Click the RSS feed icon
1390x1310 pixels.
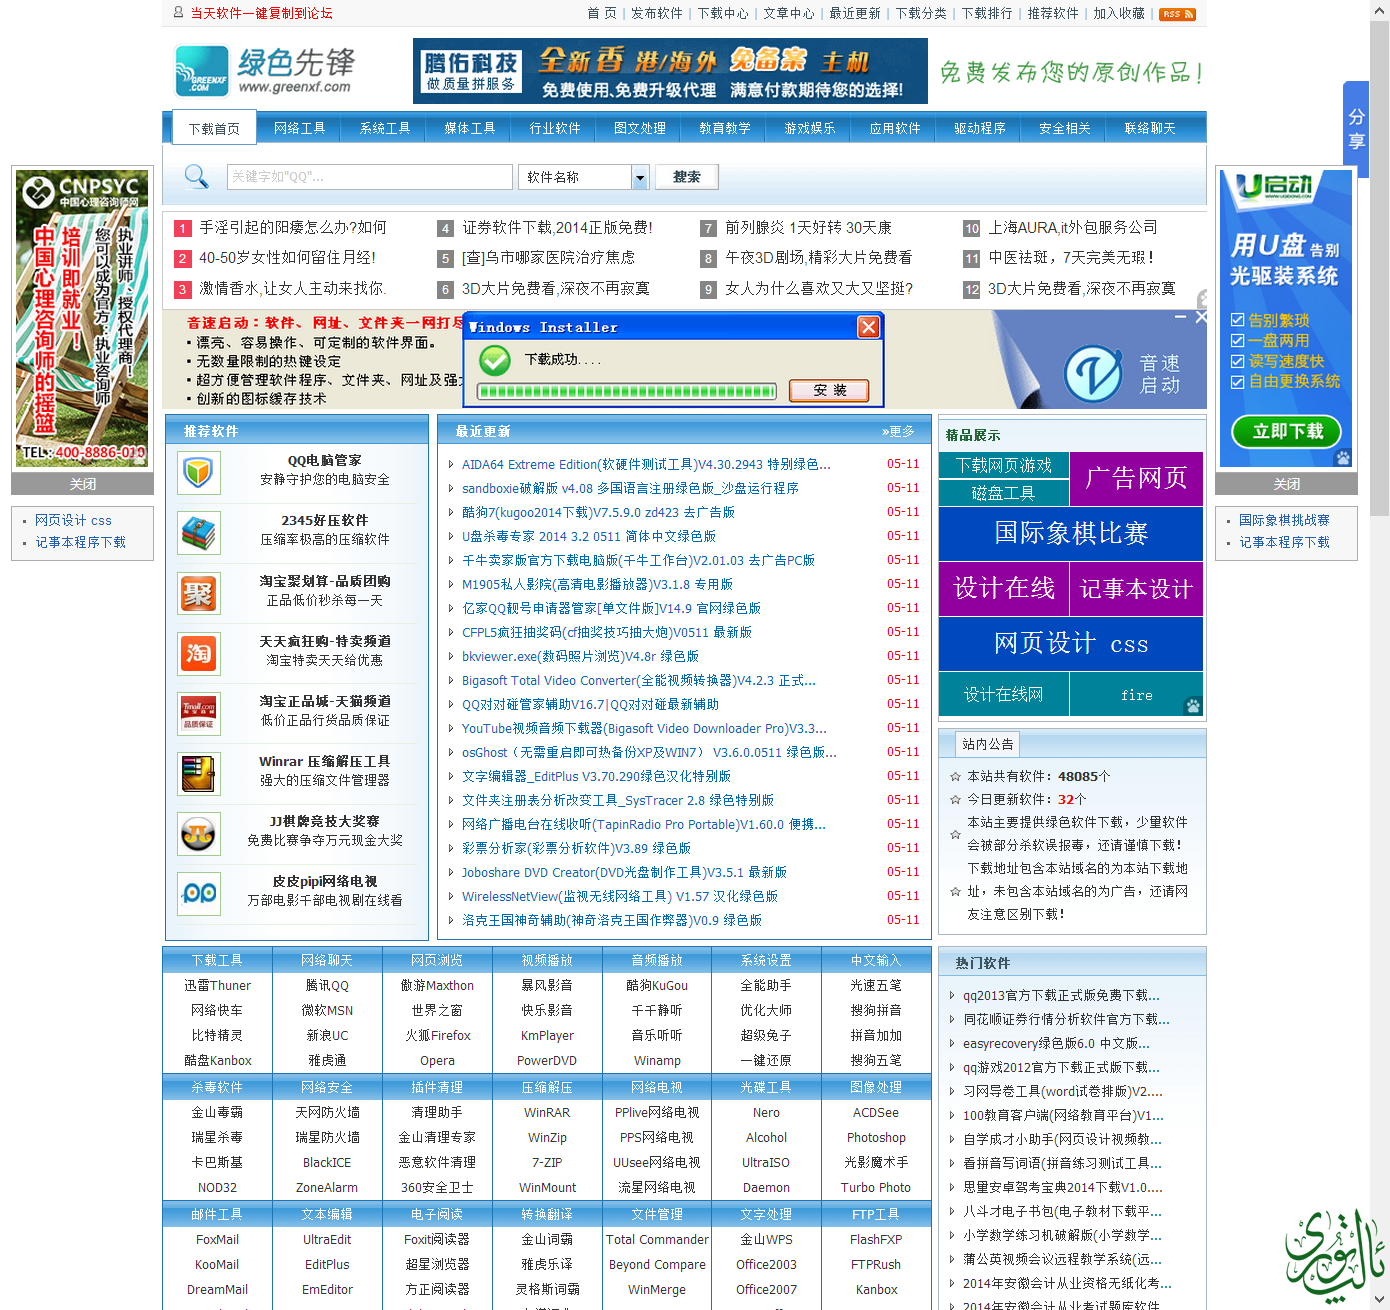(x=1177, y=14)
